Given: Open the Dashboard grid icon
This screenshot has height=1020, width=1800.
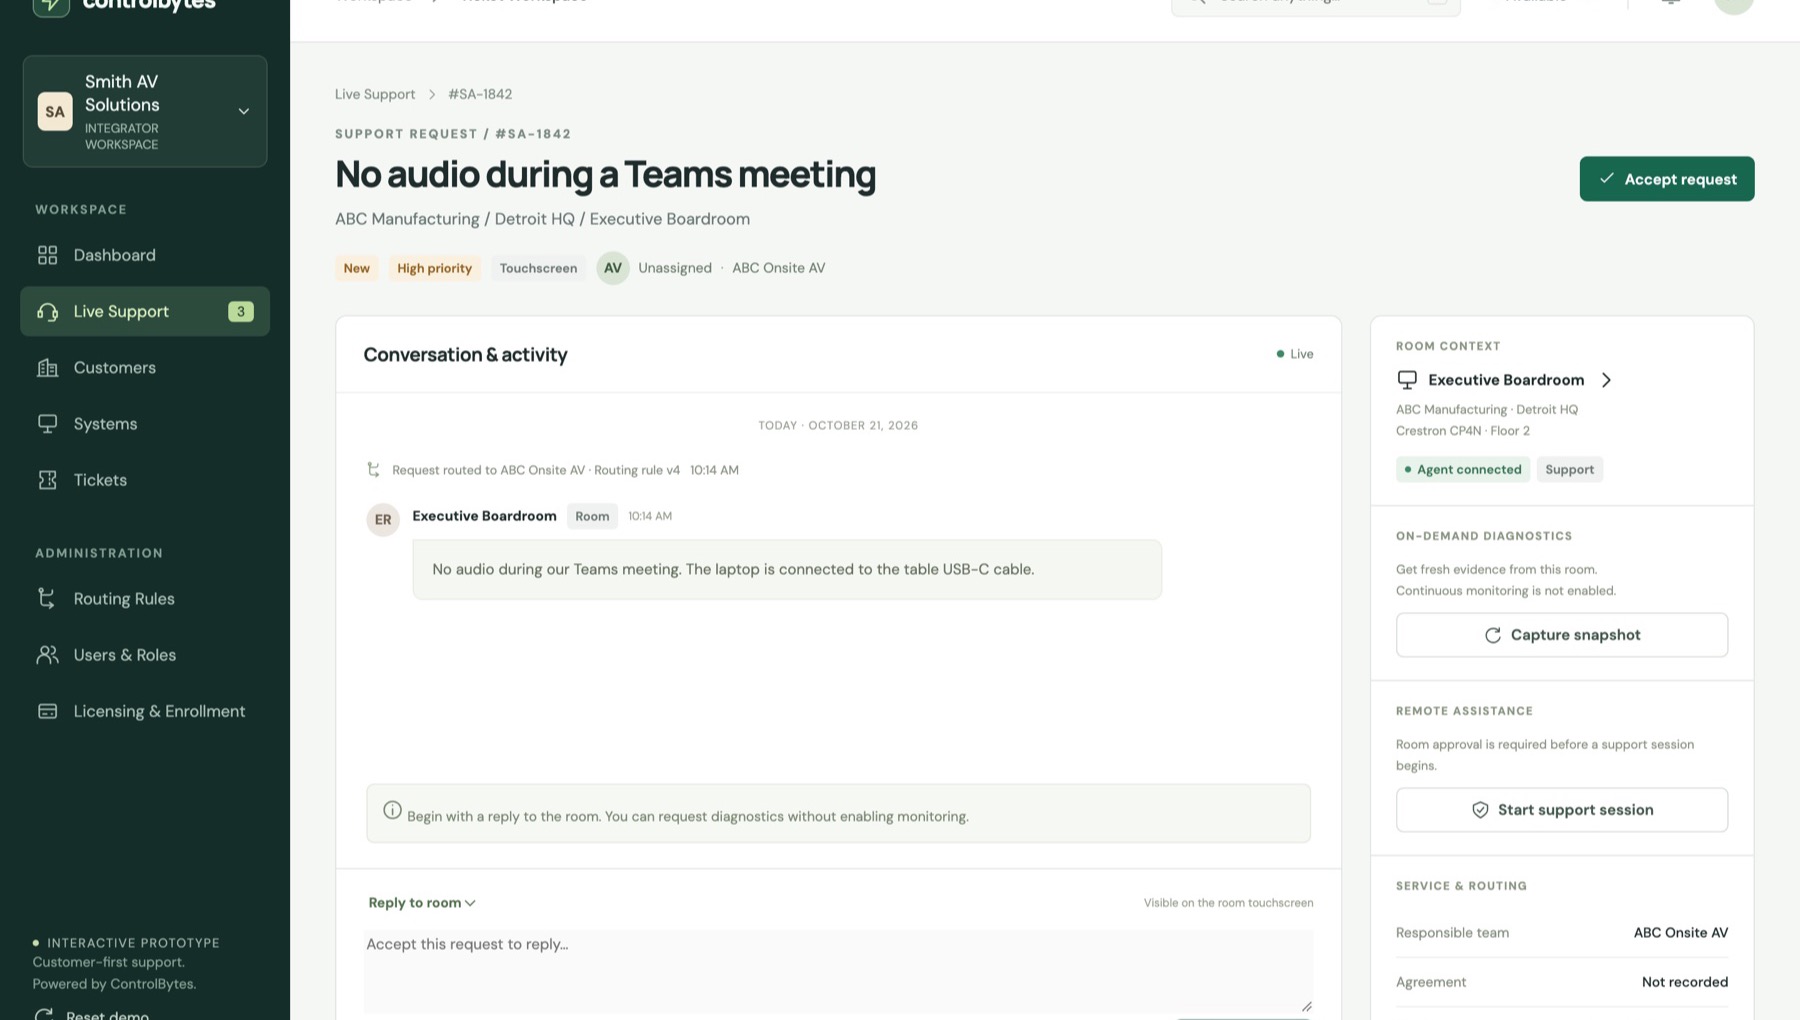Looking at the screenshot, I should [47, 255].
